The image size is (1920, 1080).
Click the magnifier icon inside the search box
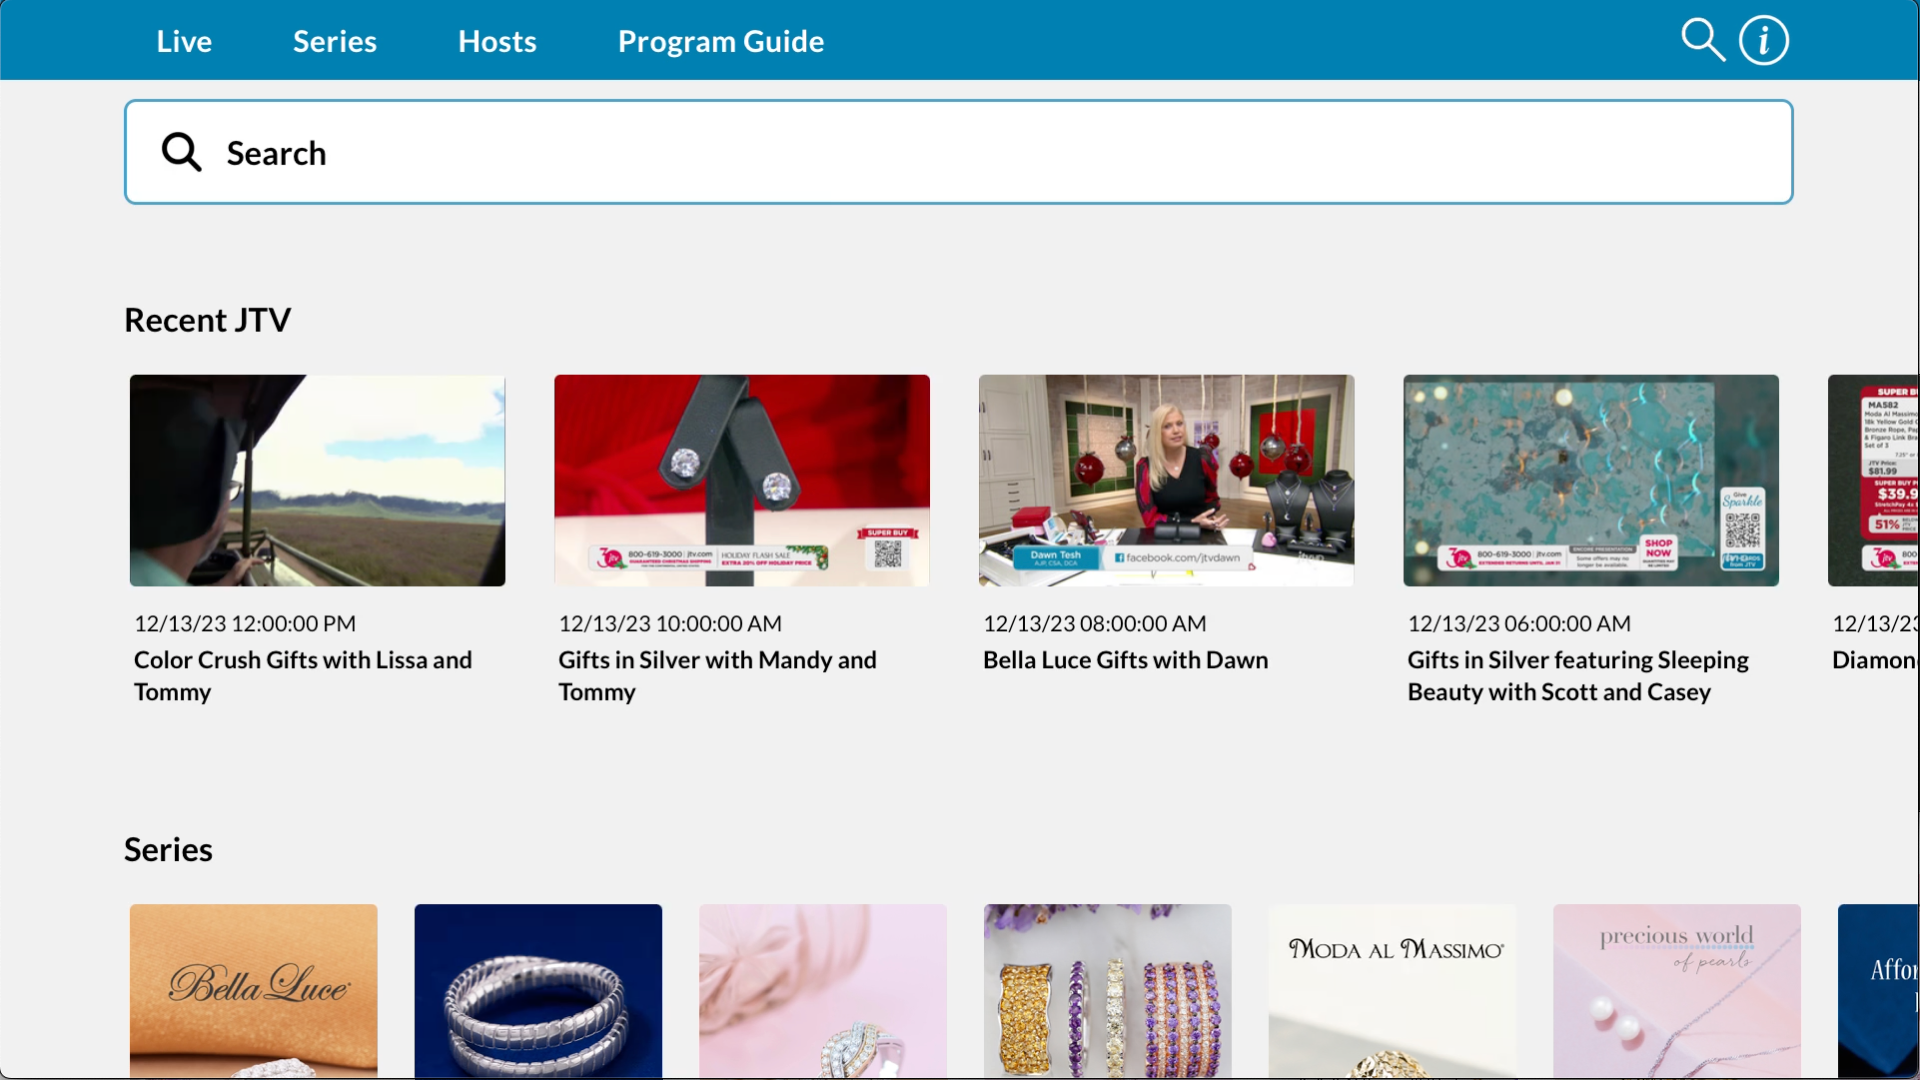pos(181,152)
